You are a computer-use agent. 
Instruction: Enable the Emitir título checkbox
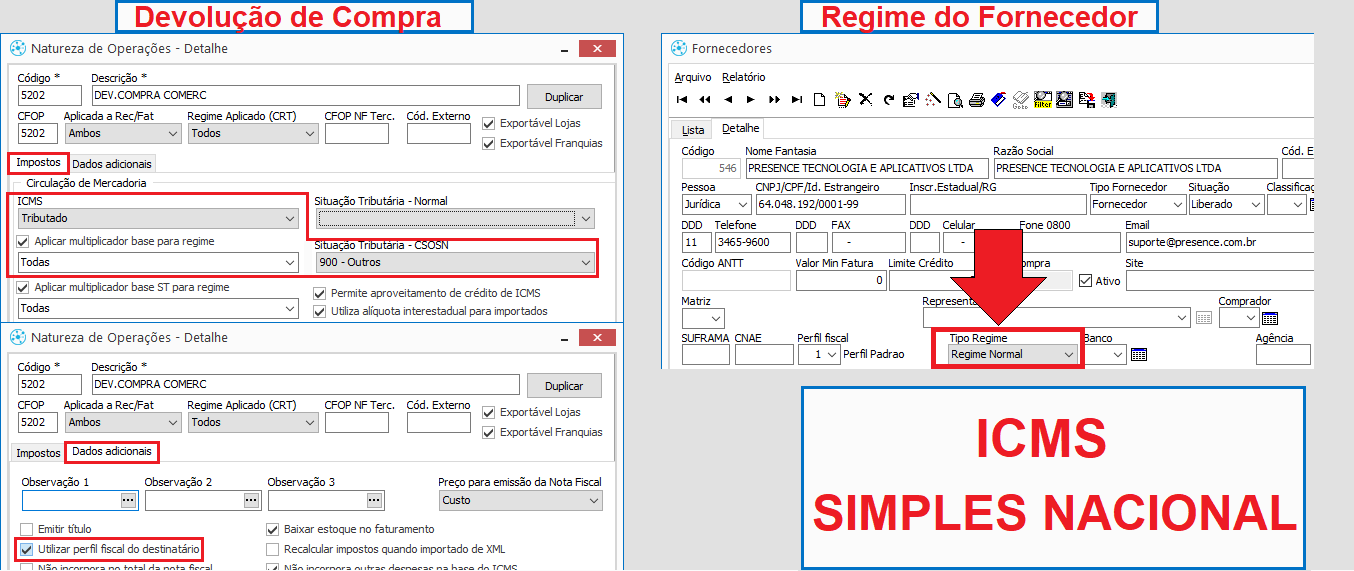pos(27,529)
